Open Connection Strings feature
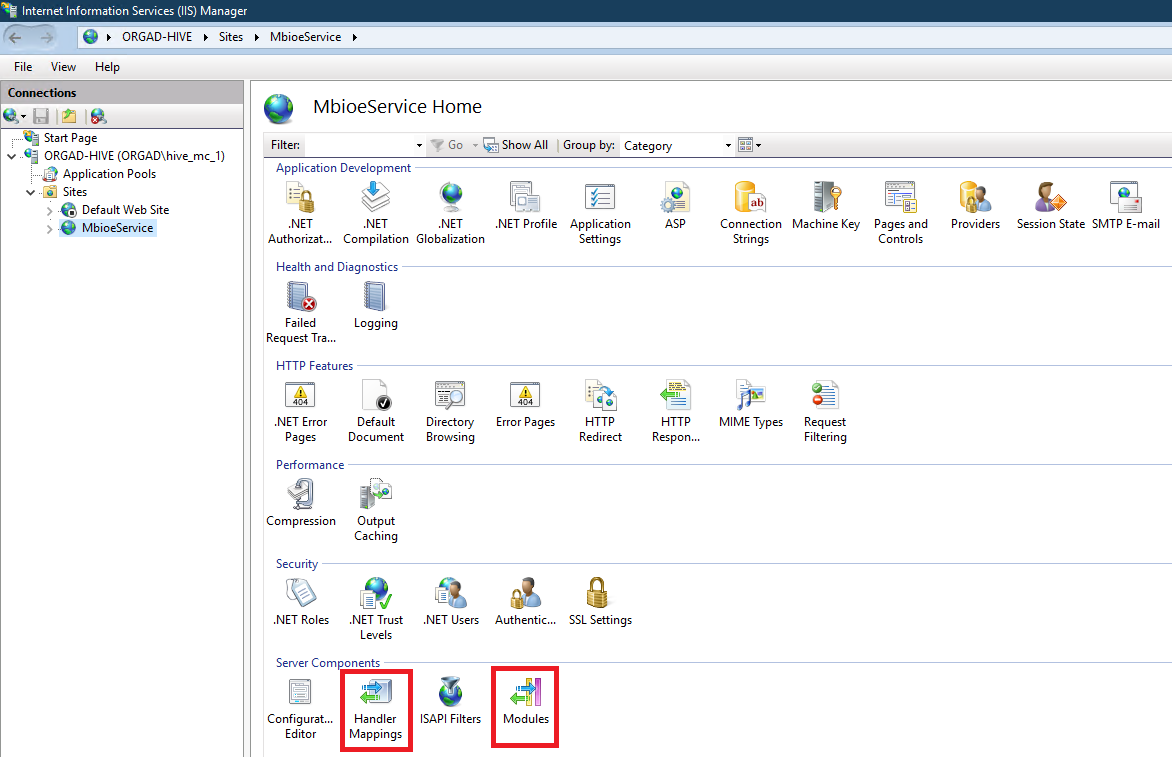Screen dimensions: 1172x757 [x=750, y=213]
